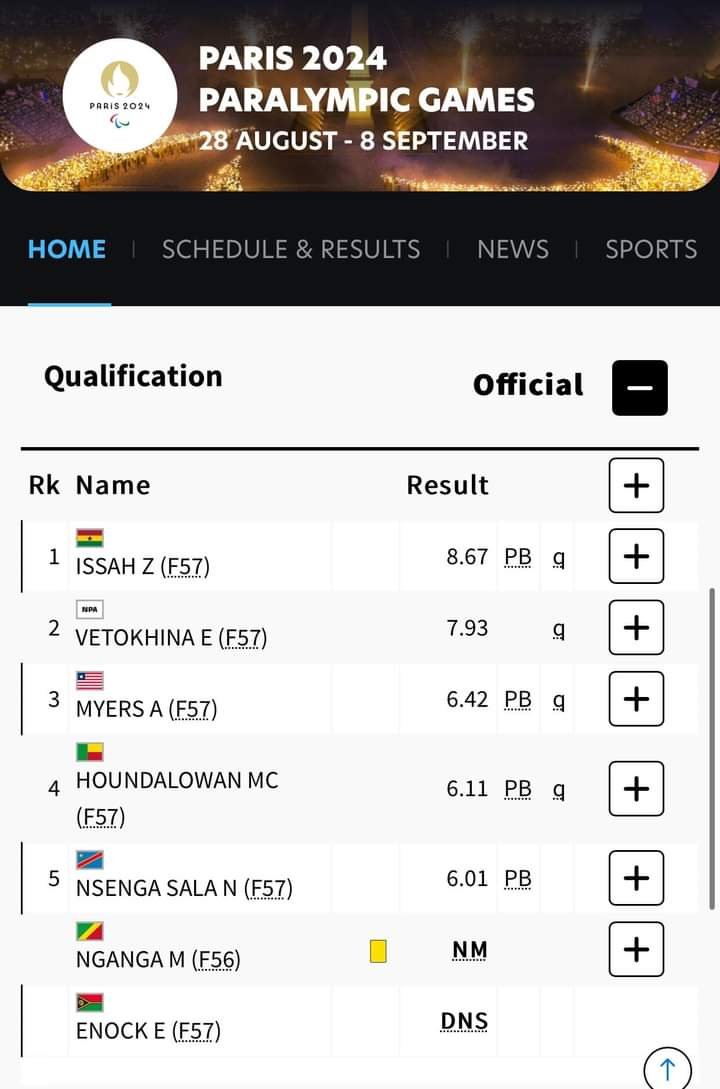The image size is (720, 1089).
Task: Expand details for Issah Z result
Action: (x=636, y=556)
